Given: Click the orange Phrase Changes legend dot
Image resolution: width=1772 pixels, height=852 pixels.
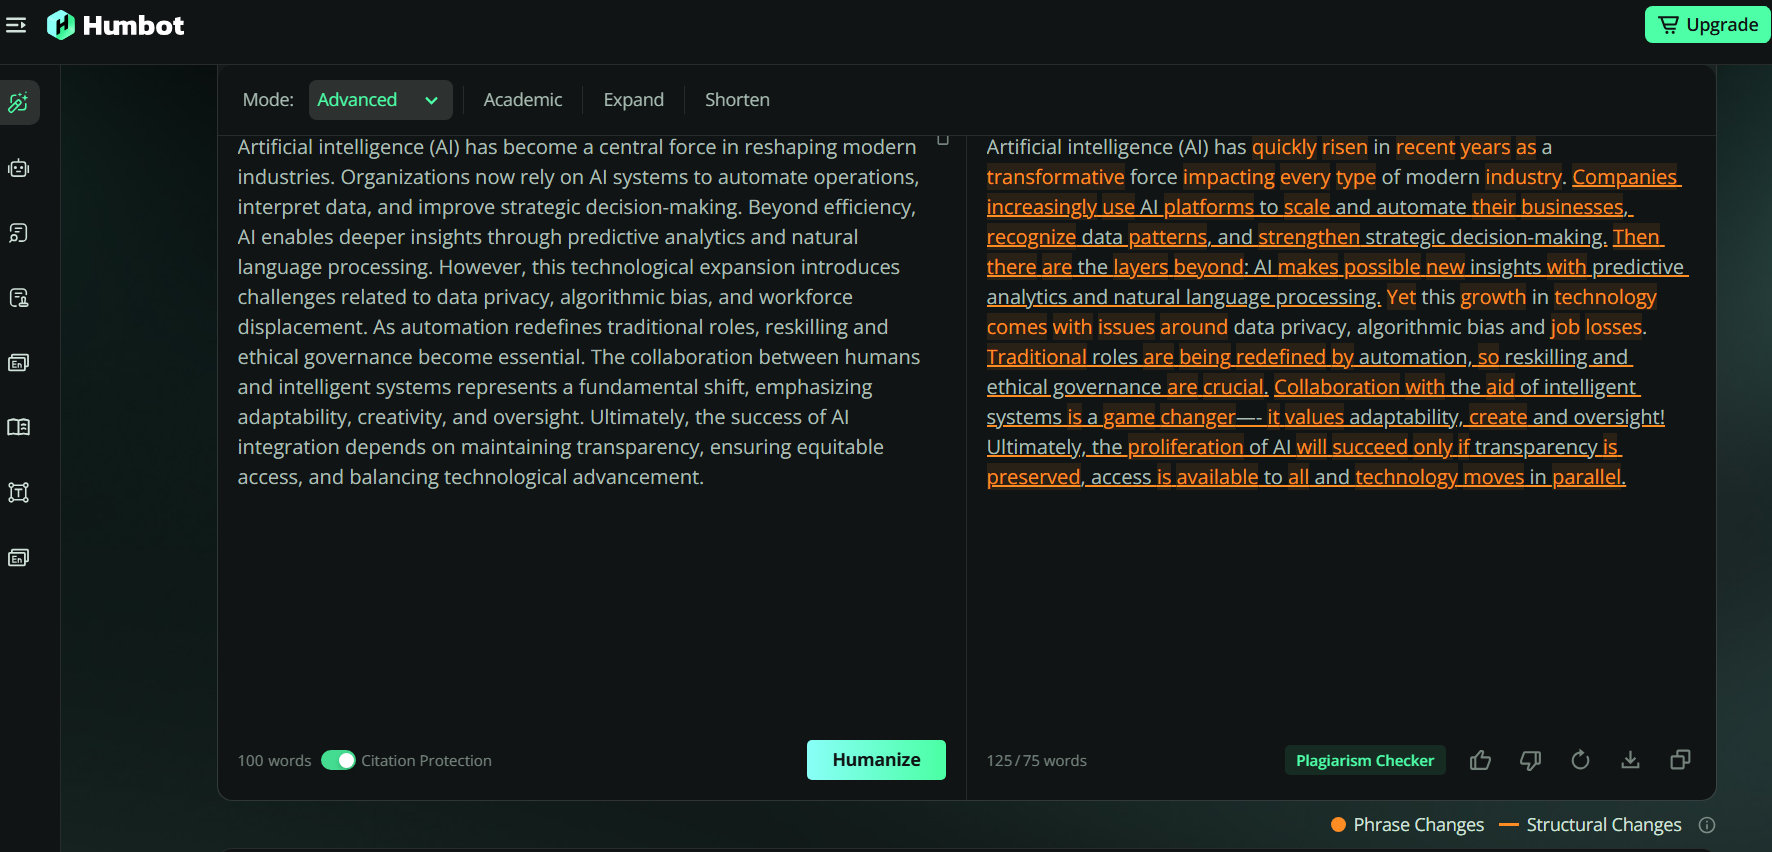Looking at the screenshot, I should click(1338, 825).
